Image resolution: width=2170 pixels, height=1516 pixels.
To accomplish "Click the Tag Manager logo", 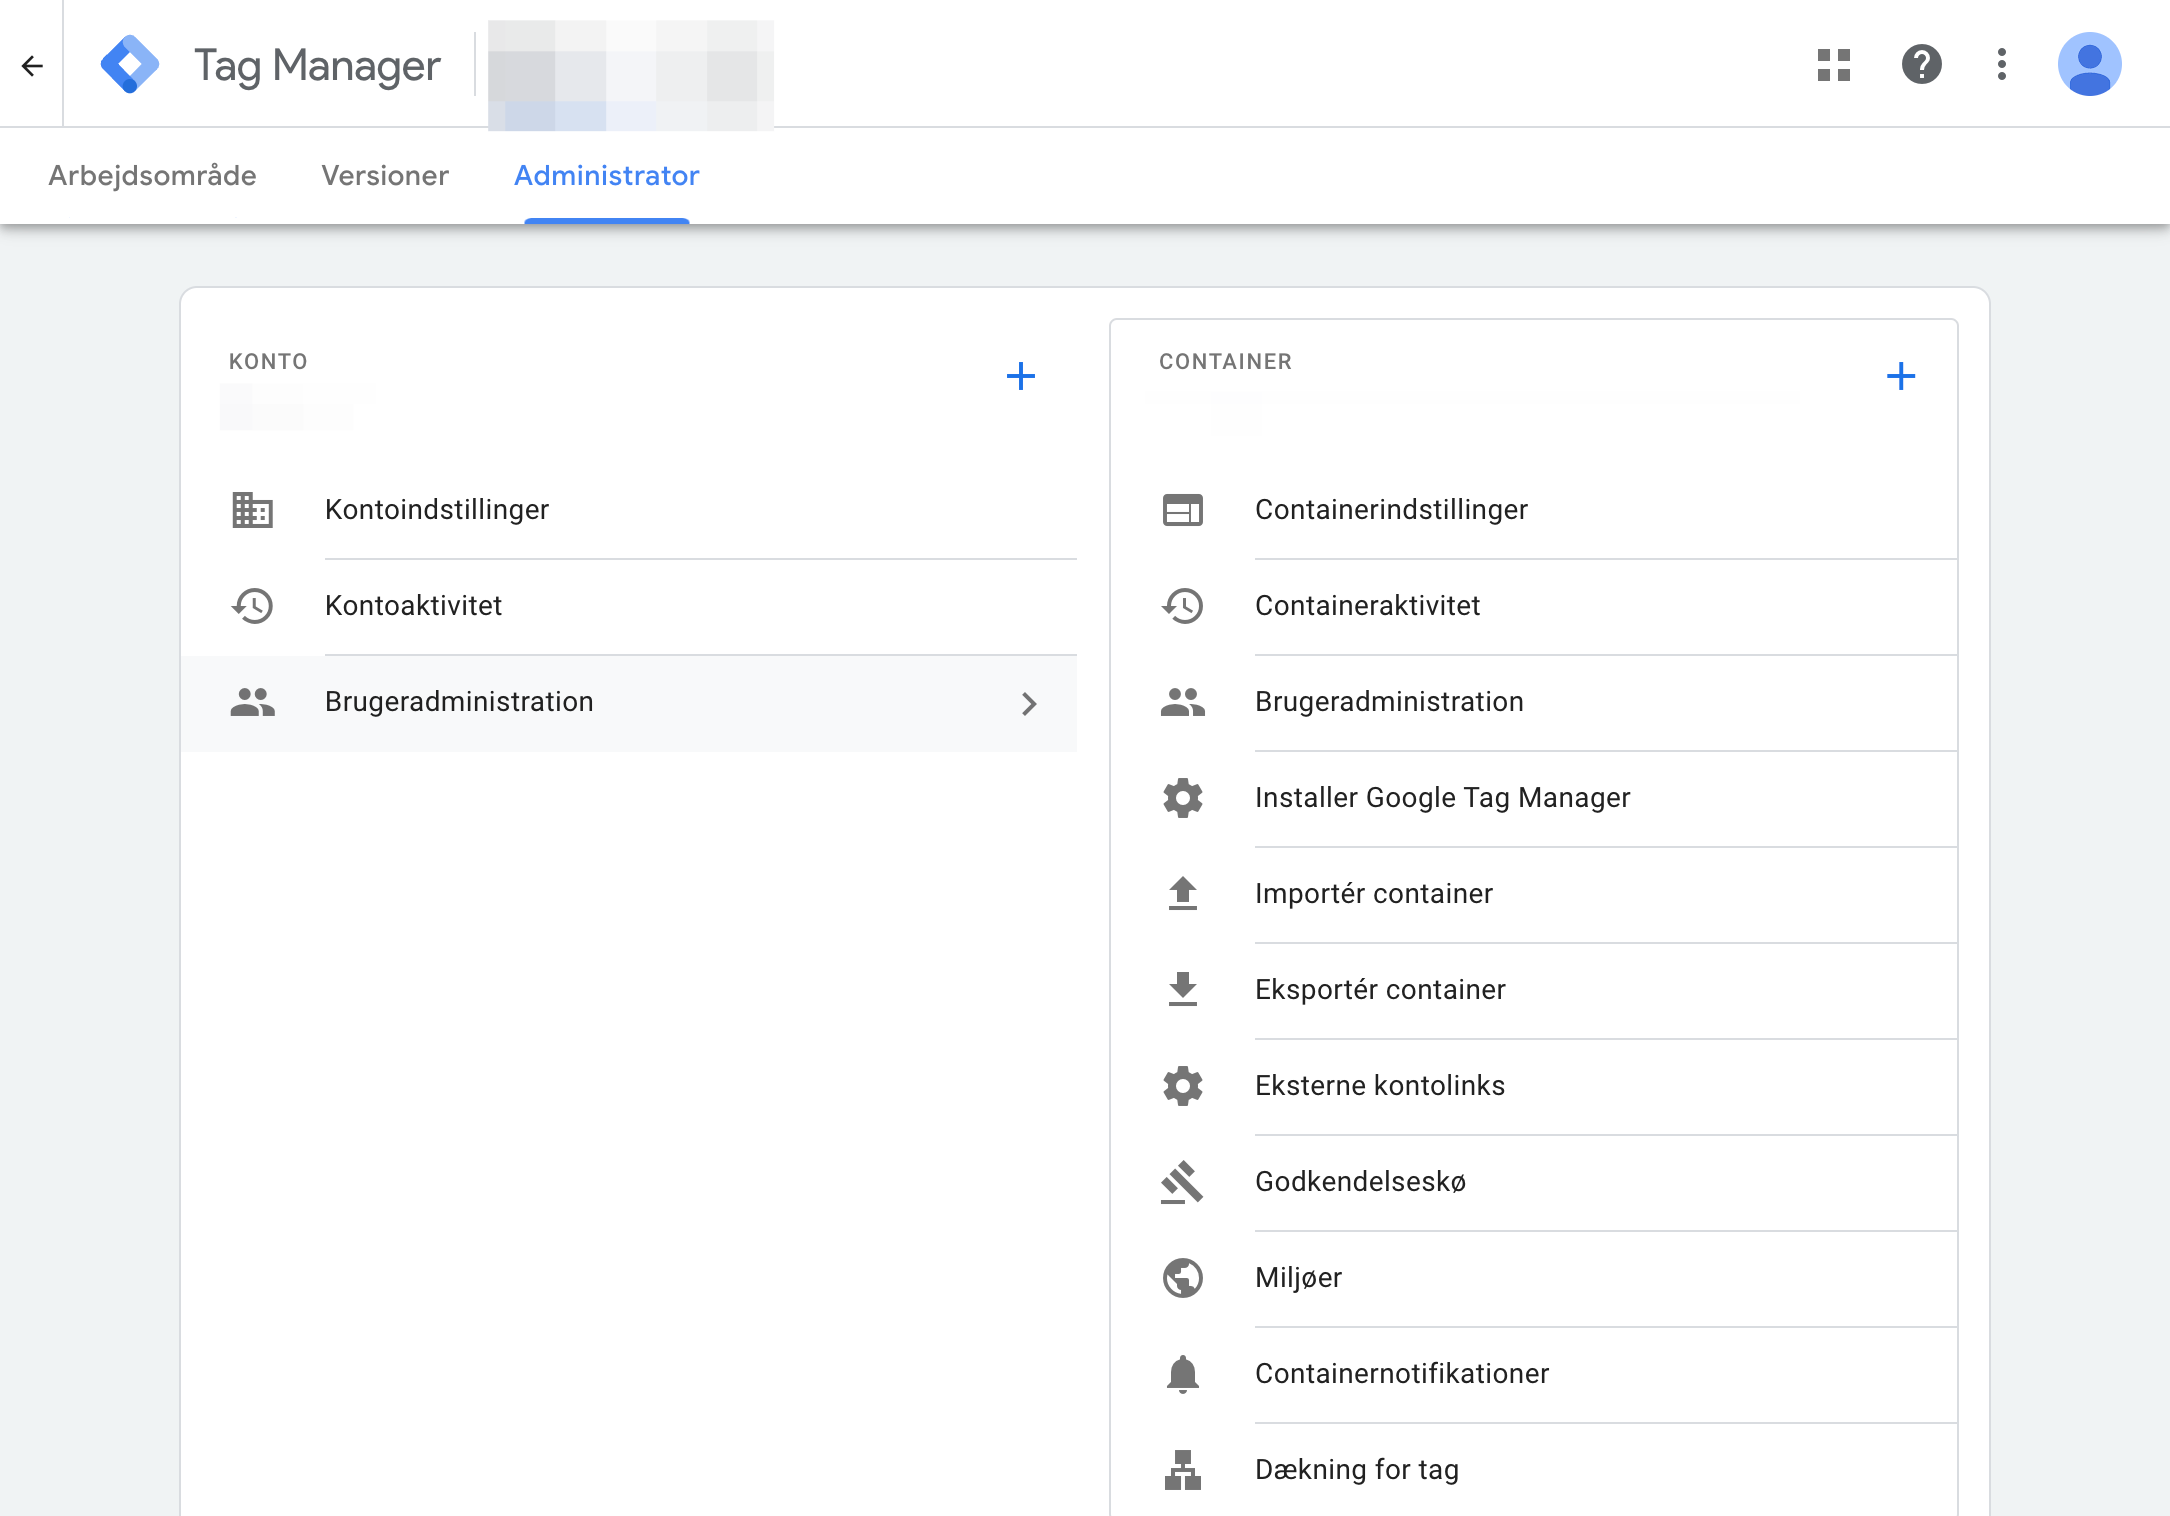I will (130, 65).
